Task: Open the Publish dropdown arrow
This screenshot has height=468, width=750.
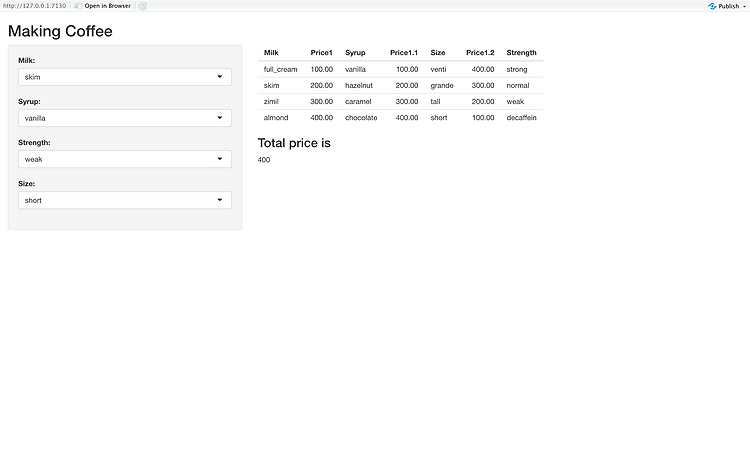Action: pyautogui.click(x=744, y=7)
